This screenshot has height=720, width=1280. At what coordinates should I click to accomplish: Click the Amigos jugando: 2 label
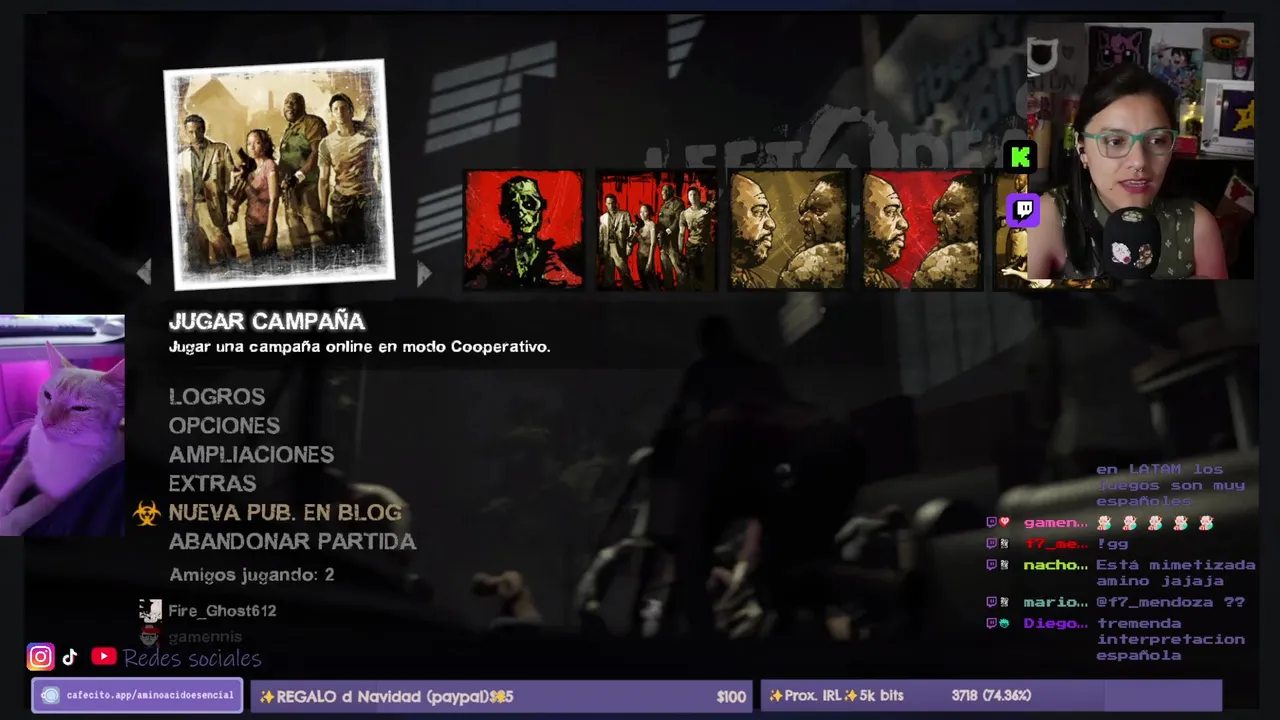[x=252, y=575]
